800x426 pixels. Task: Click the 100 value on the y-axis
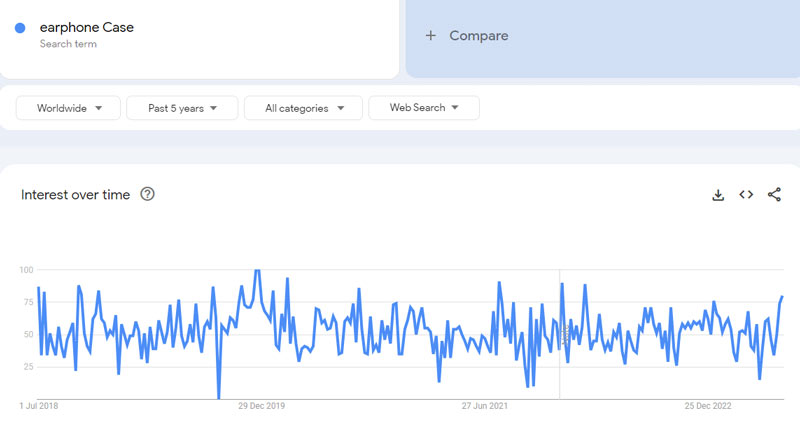click(x=26, y=270)
